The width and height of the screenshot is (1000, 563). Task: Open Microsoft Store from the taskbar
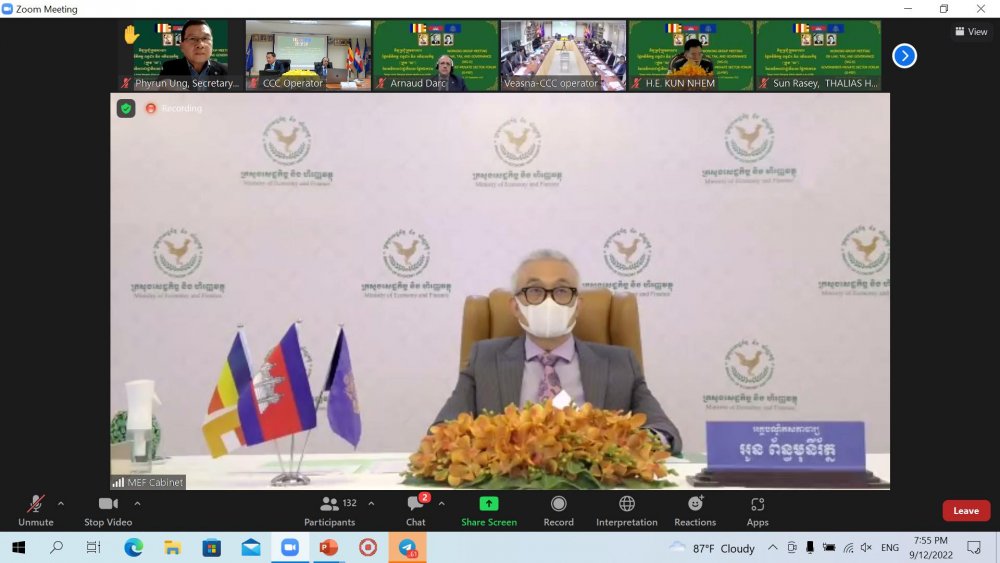point(211,547)
